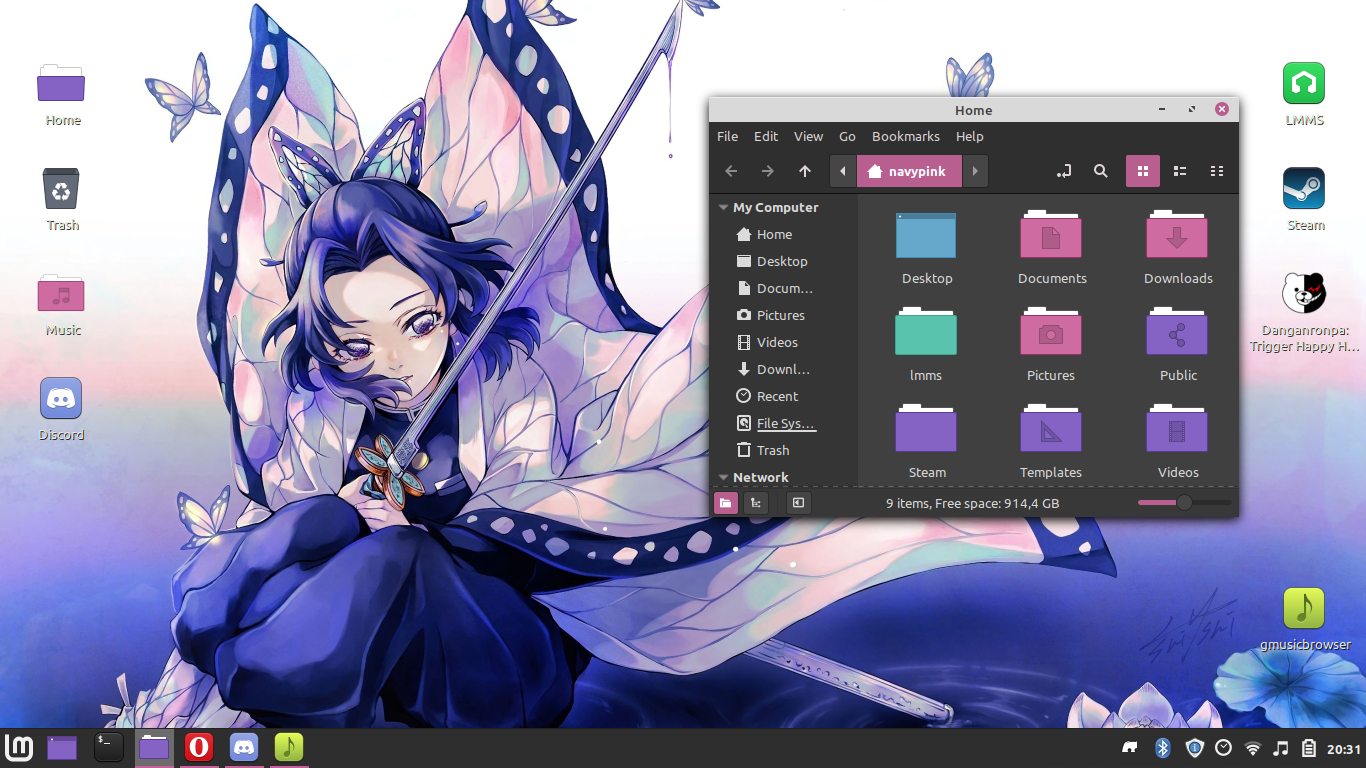
Task: Go forward using the right arrow button
Action: coord(767,171)
